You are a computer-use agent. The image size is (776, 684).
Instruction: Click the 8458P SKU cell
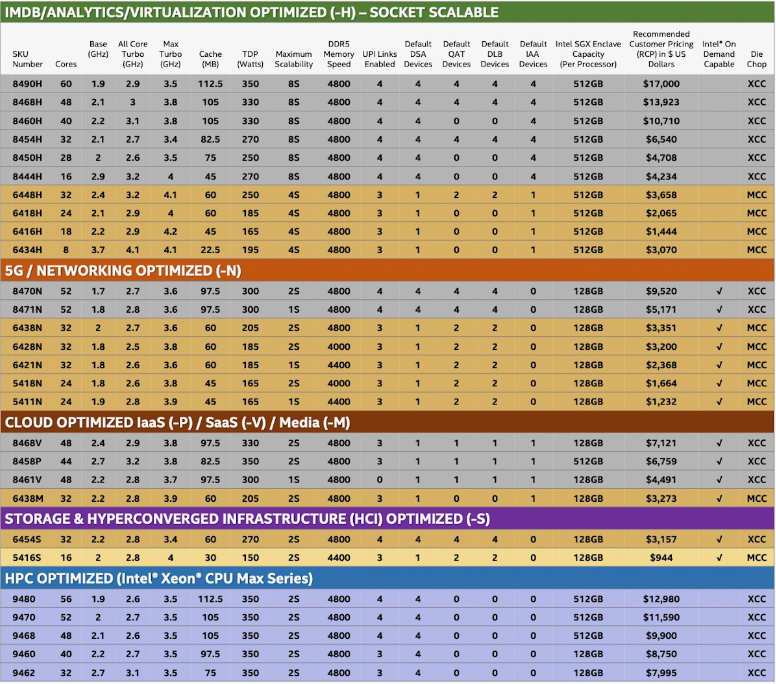point(27,461)
